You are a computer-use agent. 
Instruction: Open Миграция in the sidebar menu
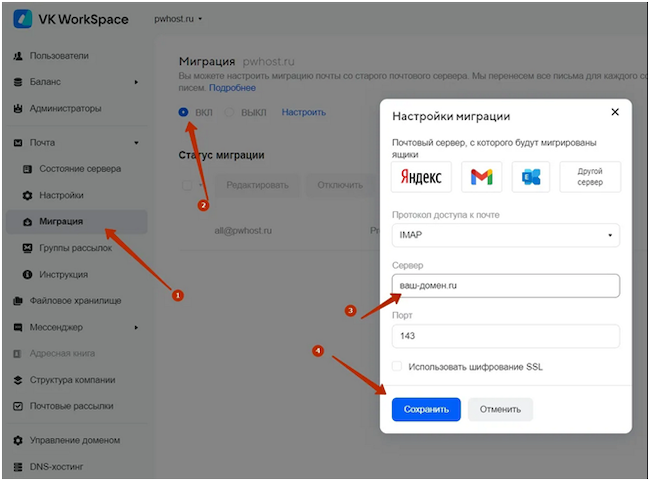[60, 221]
